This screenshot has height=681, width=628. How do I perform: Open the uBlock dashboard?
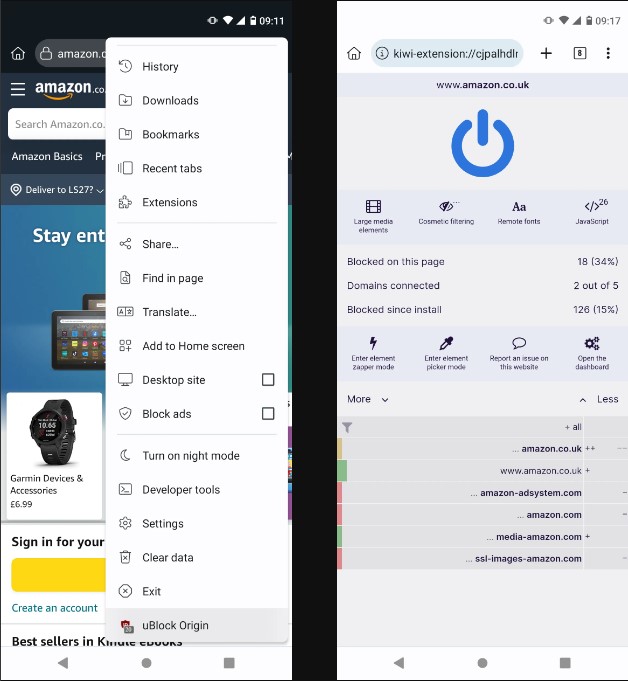tap(592, 344)
